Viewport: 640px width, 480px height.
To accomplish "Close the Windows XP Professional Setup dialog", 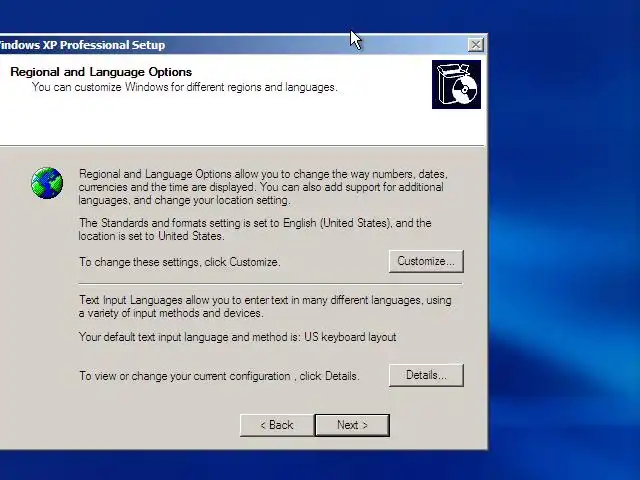I will point(476,44).
